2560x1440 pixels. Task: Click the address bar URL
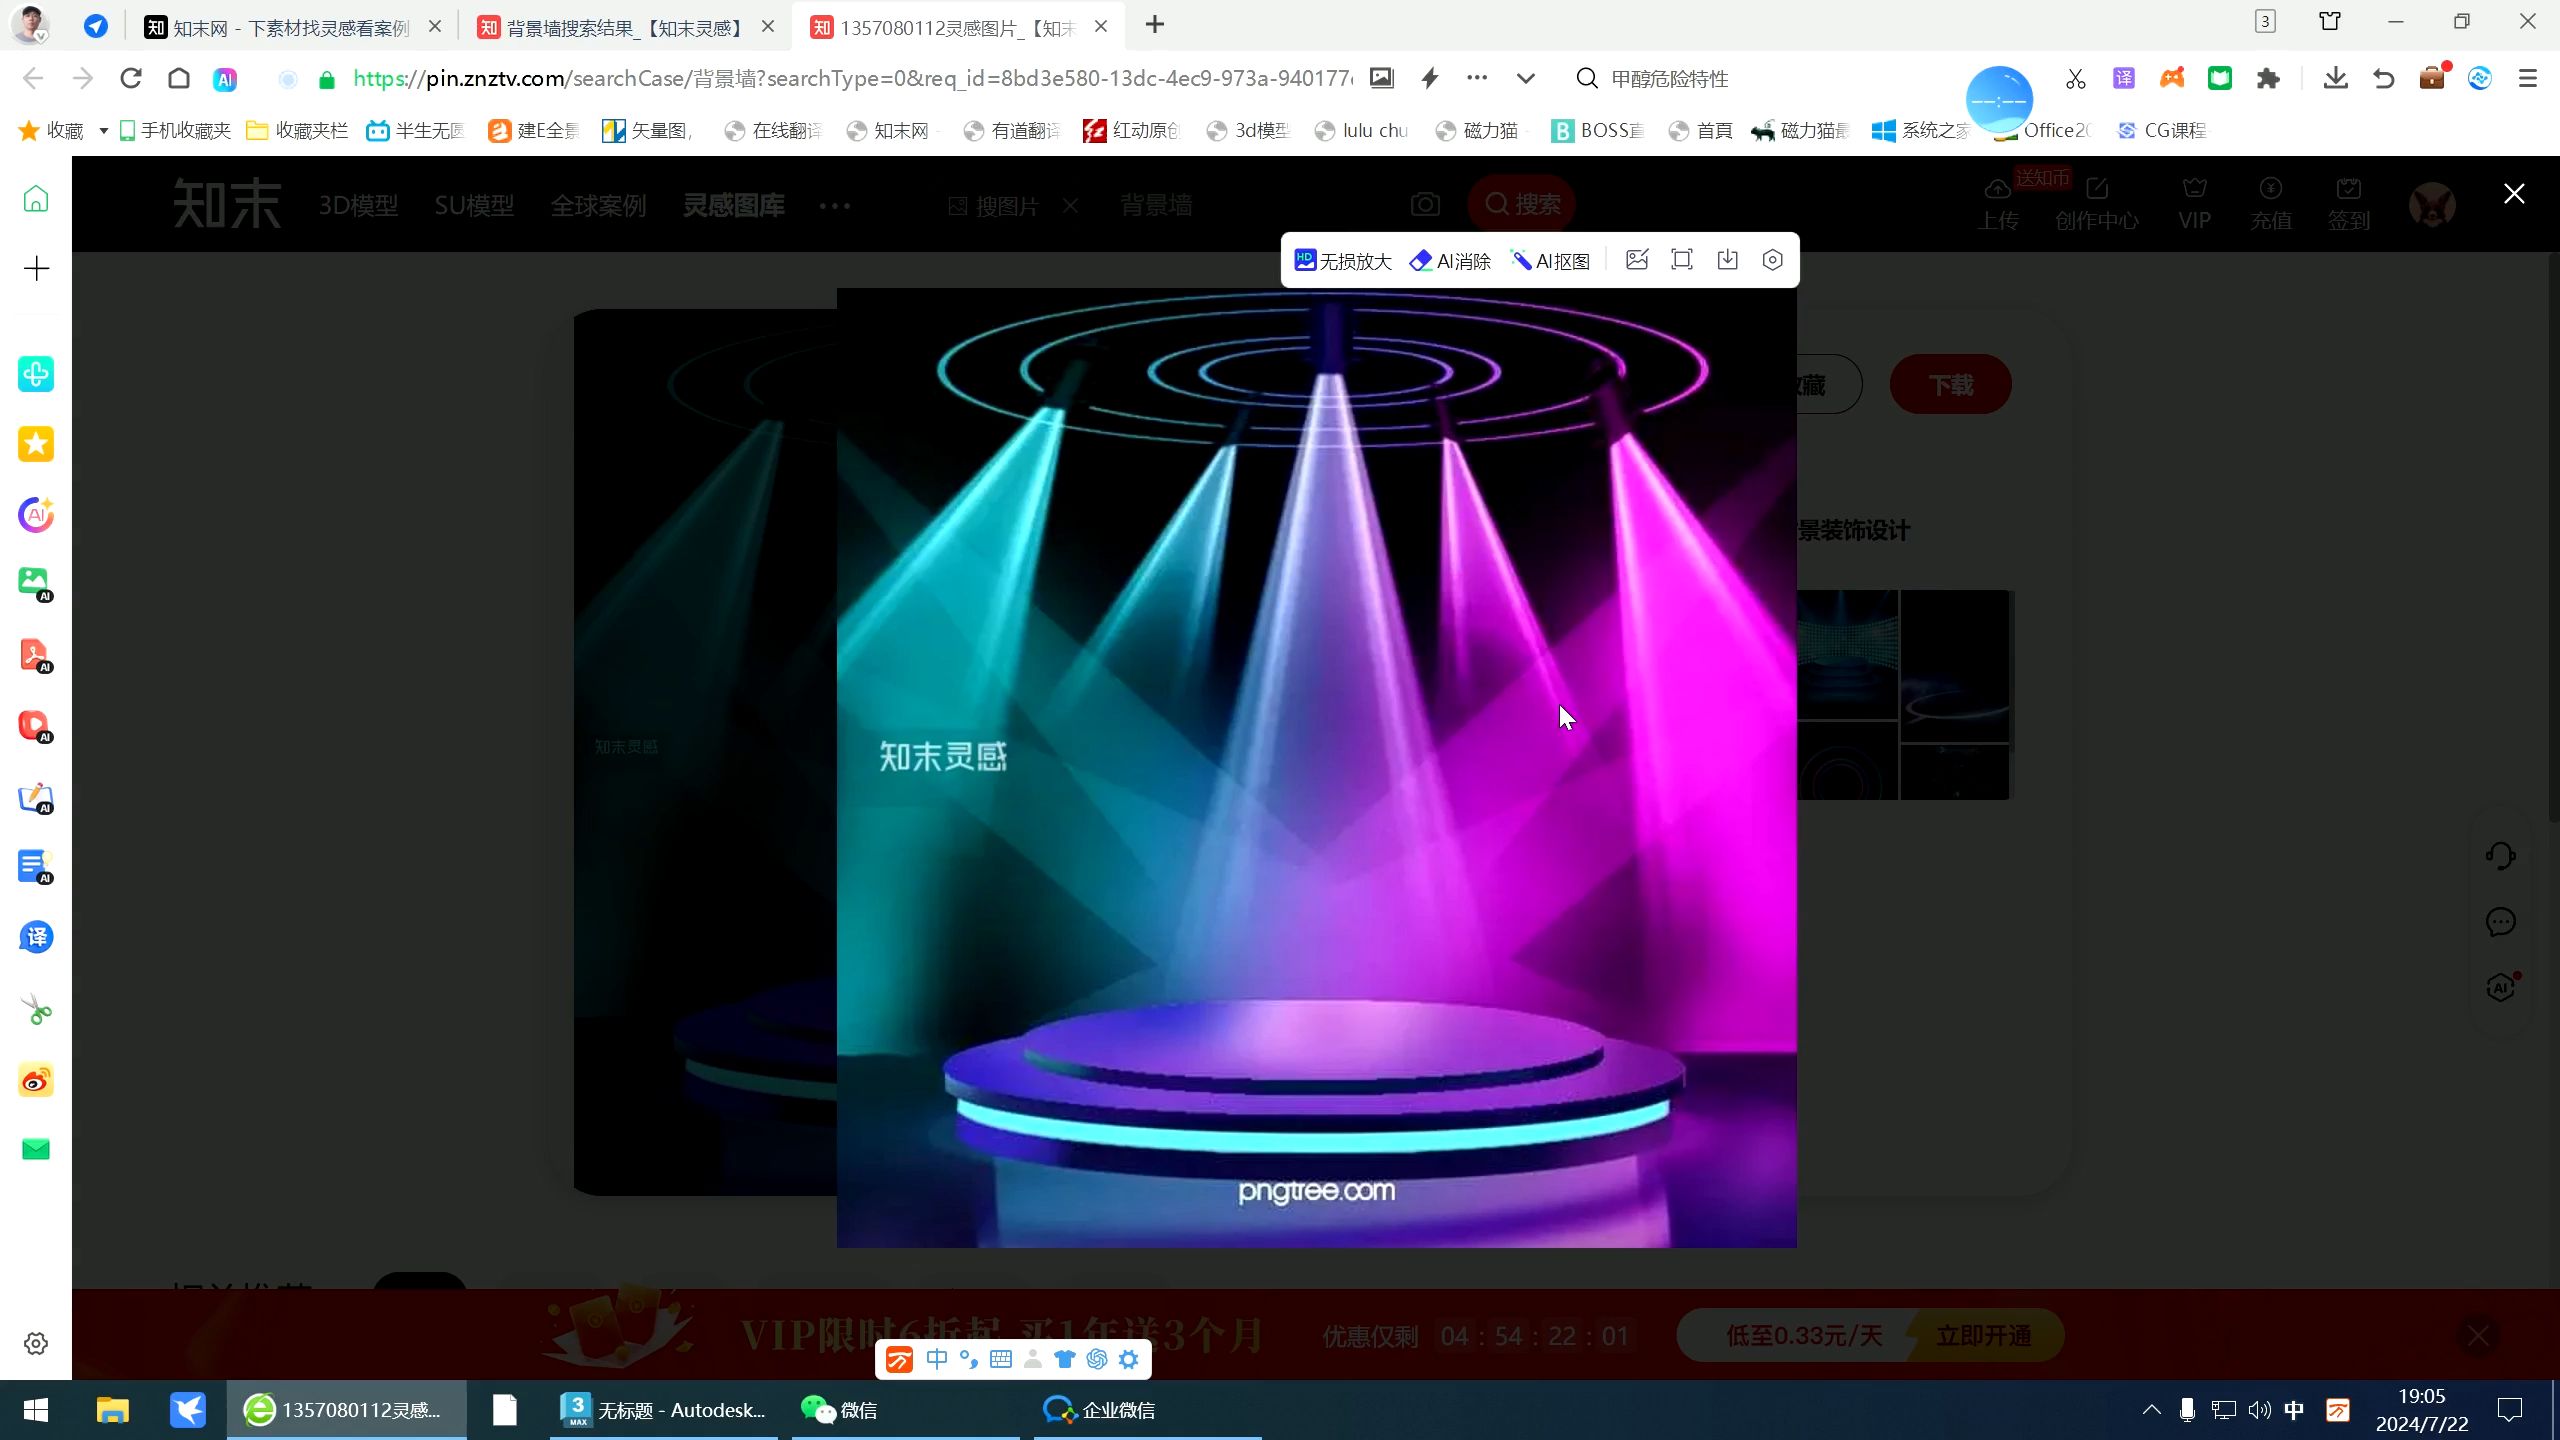point(853,79)
